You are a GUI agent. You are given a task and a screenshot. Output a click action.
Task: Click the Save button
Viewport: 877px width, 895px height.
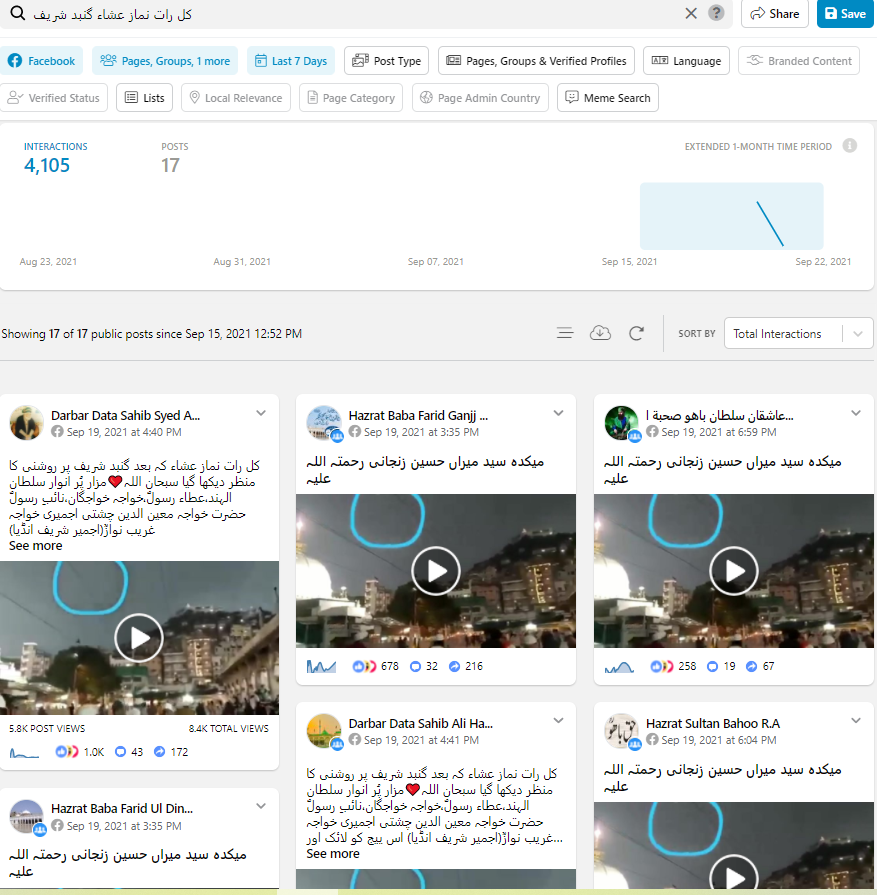[844, 14]
